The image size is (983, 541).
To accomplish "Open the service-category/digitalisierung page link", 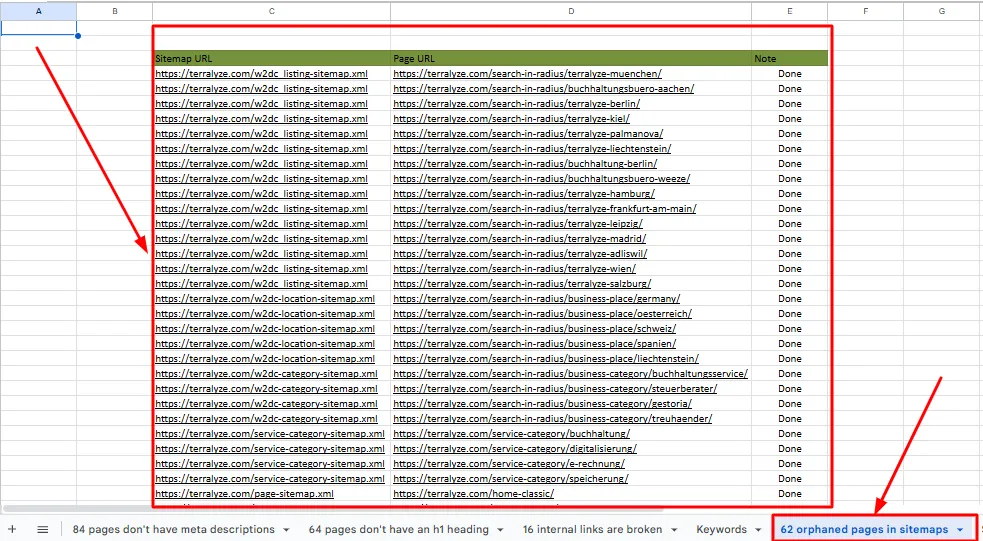I will [x=515, y=449].
